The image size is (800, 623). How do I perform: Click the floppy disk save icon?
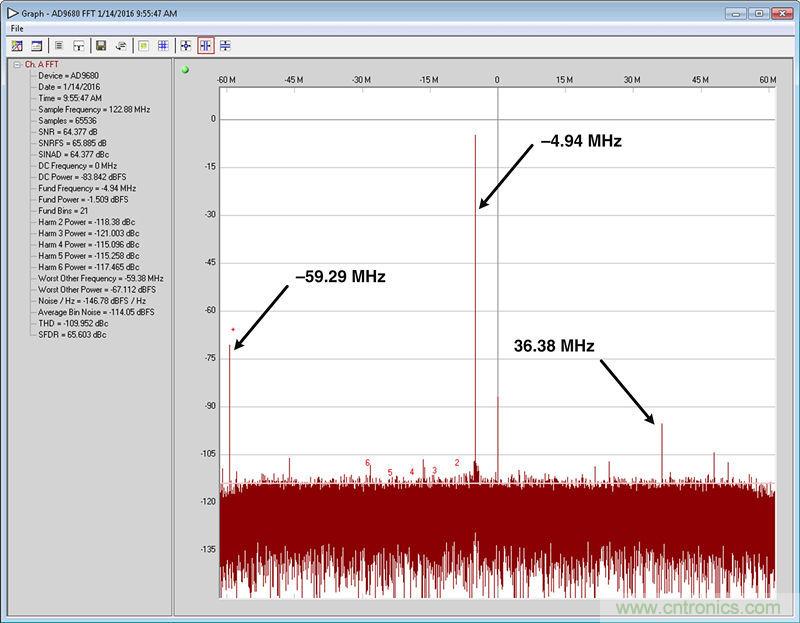click(x=100, y=46)
